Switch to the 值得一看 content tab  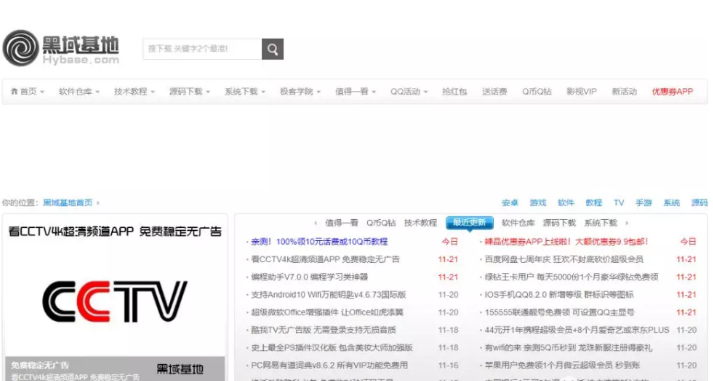point(341,223)
